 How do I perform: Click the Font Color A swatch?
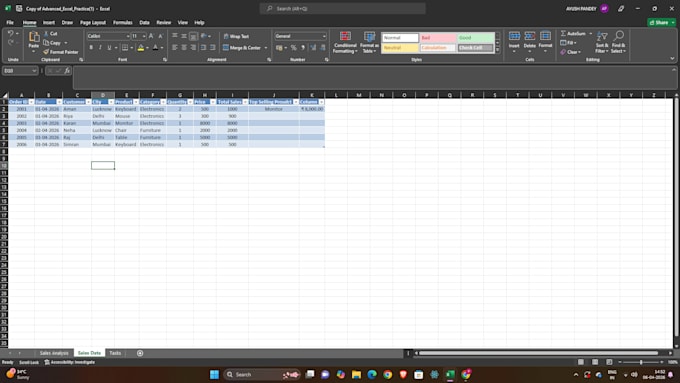pos(155,48)
